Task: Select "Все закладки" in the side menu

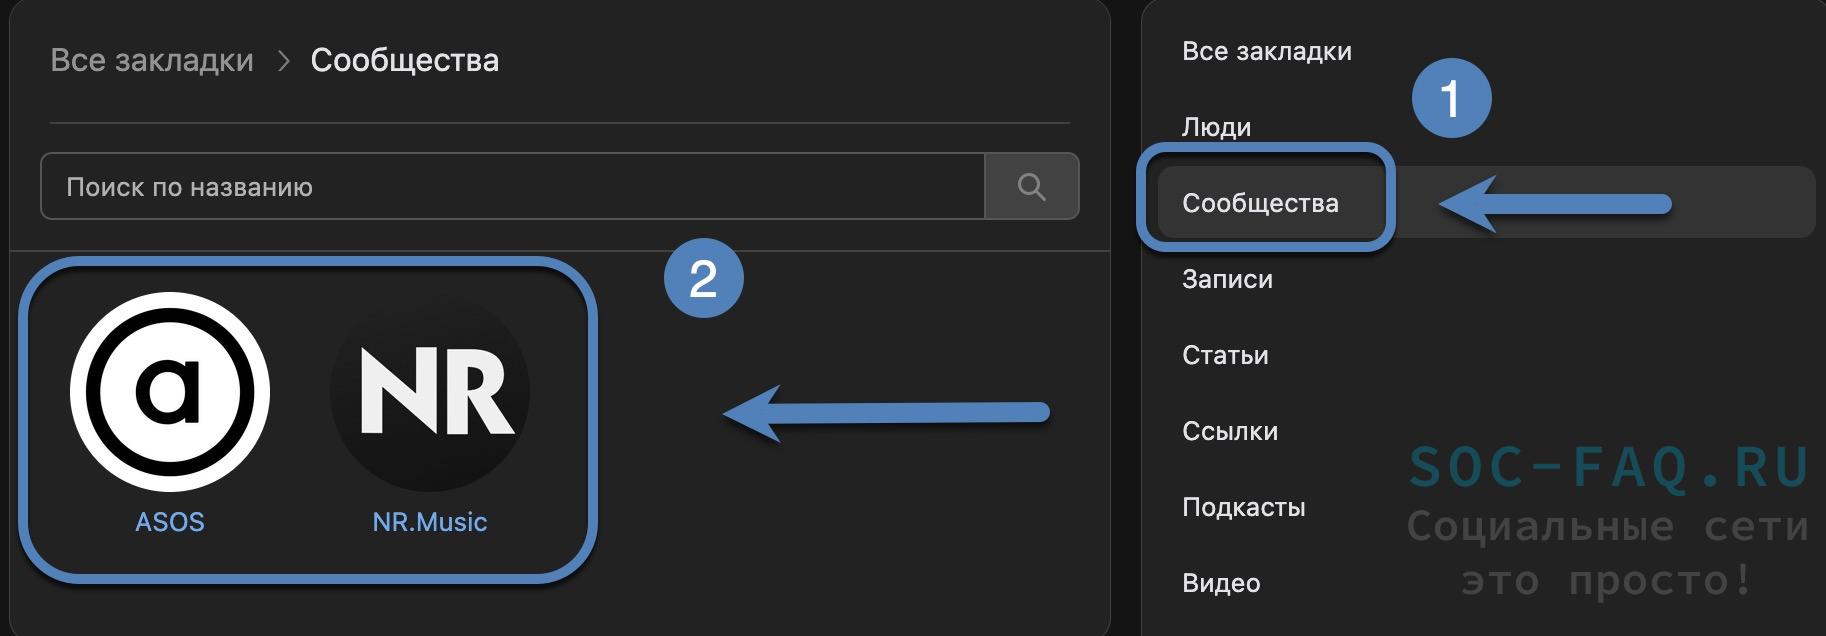Action: coord(1266,51)
